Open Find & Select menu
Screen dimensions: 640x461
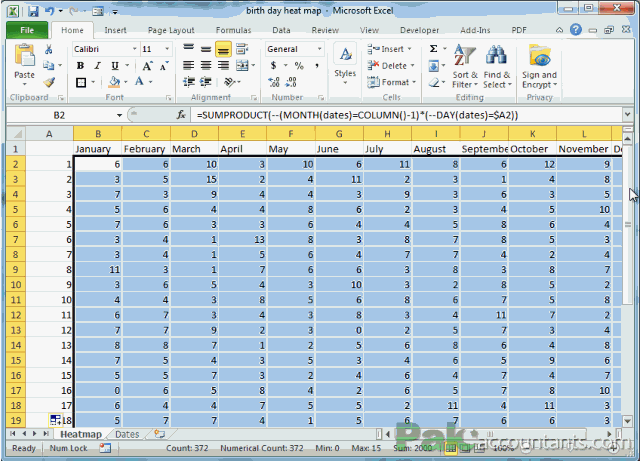[497, 67]
